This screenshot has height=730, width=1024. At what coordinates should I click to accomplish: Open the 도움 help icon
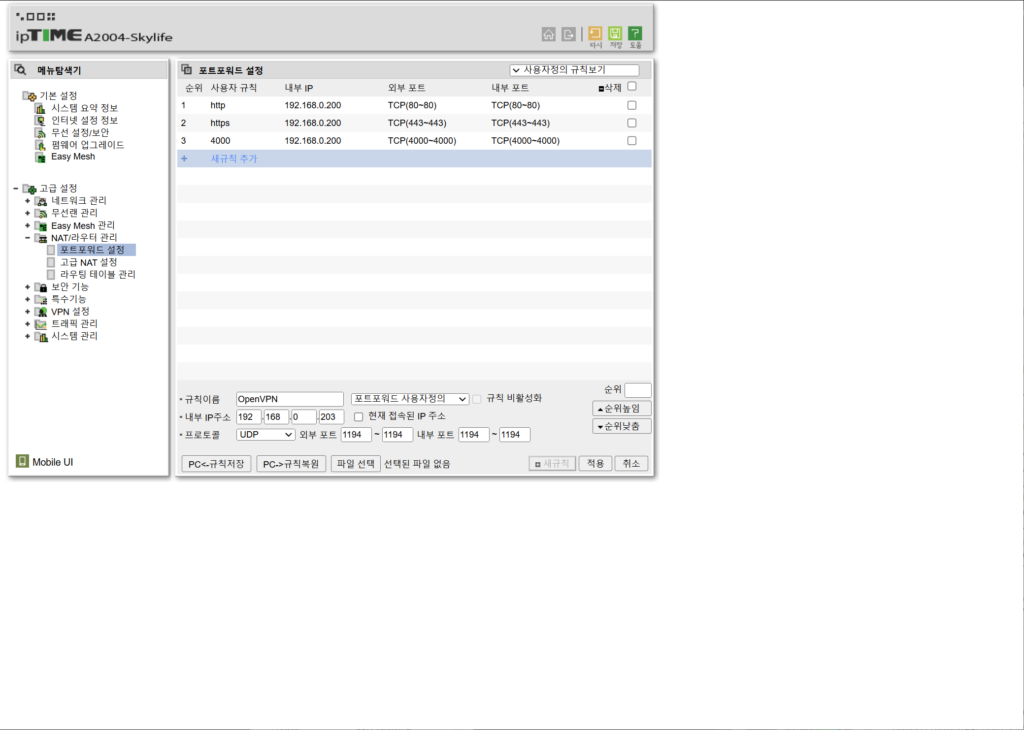pos(635,33)
